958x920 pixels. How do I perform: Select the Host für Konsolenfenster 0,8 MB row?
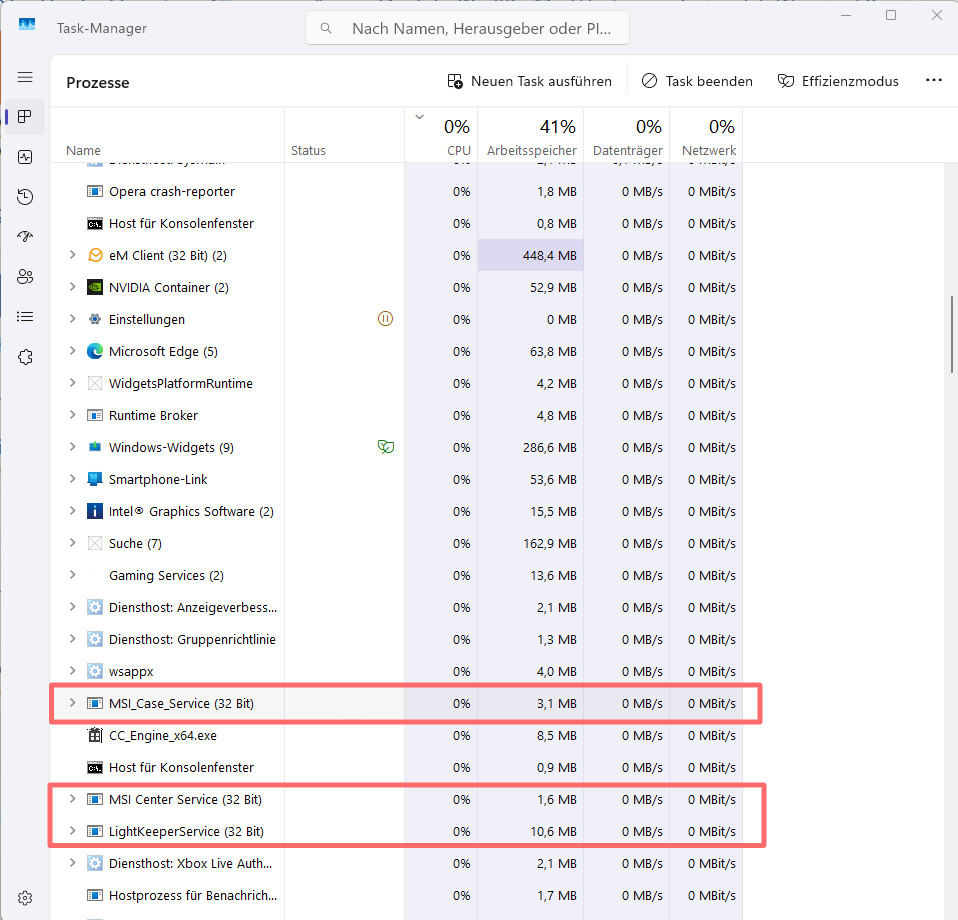pos(396,224)
